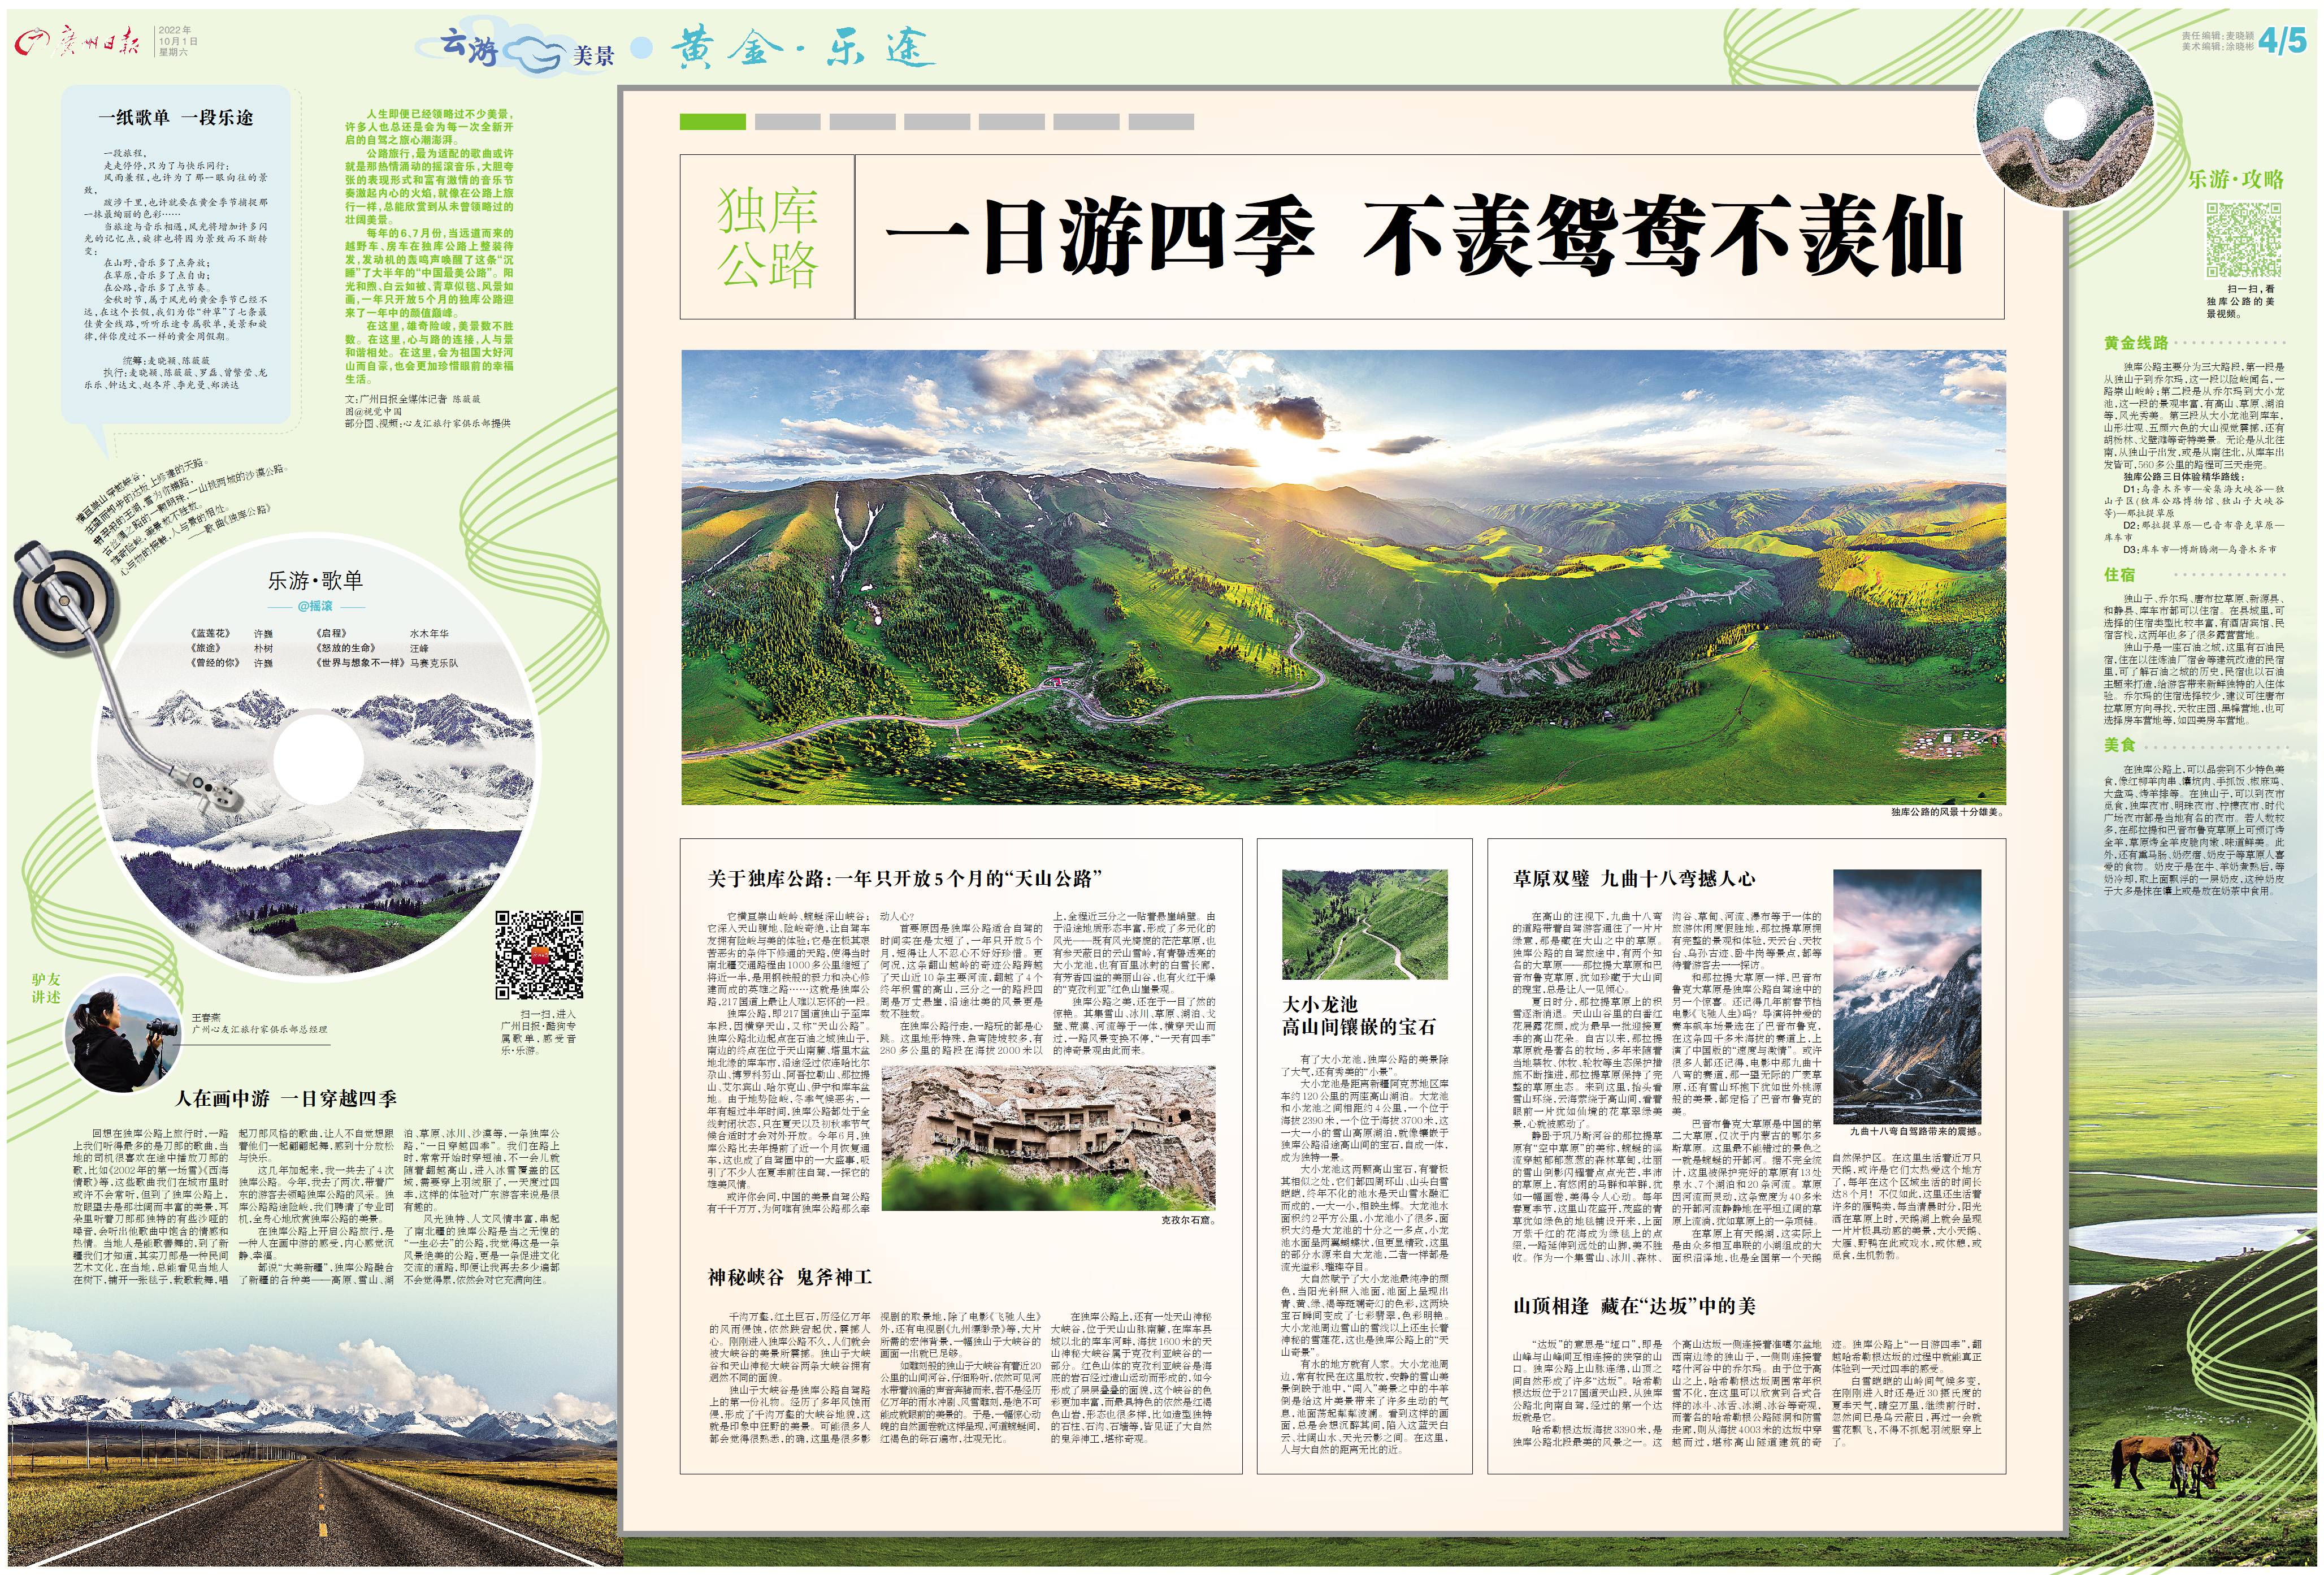2324x1575 pixels.
Task: Select the green progress bar segment
Action: click(x=712, y=122)
